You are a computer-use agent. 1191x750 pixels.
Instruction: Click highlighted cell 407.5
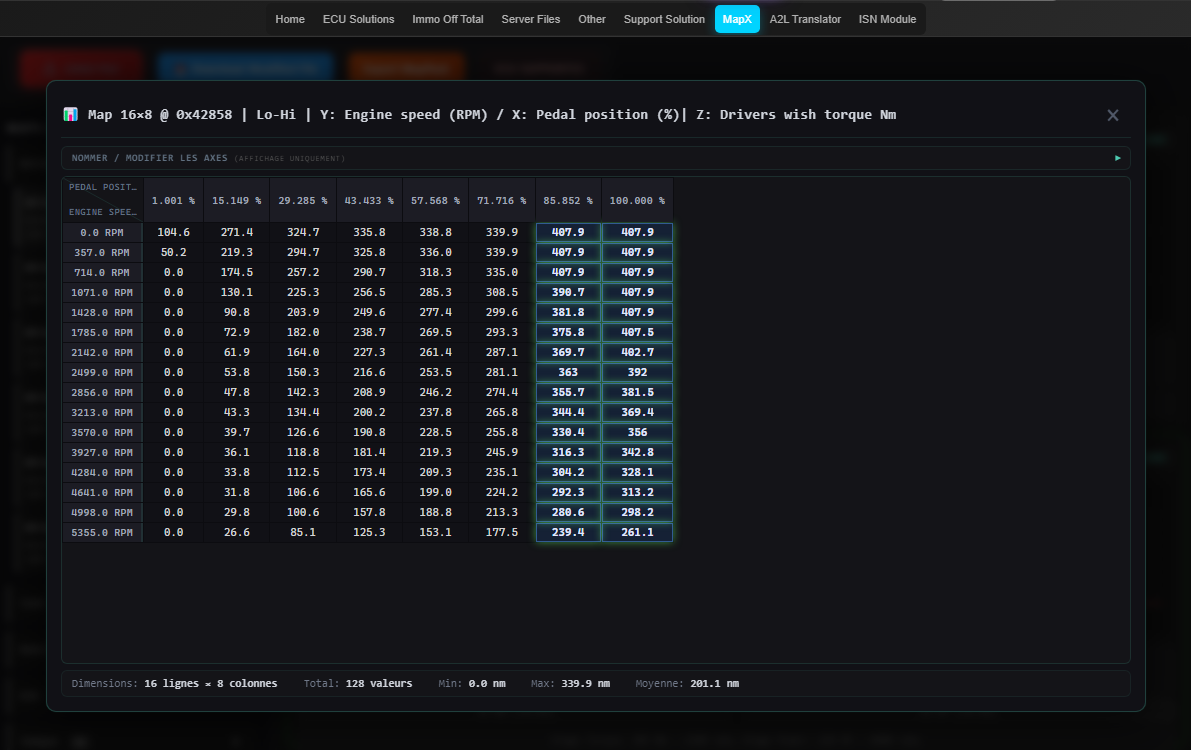pyautogui.click(x=637, y=332)
